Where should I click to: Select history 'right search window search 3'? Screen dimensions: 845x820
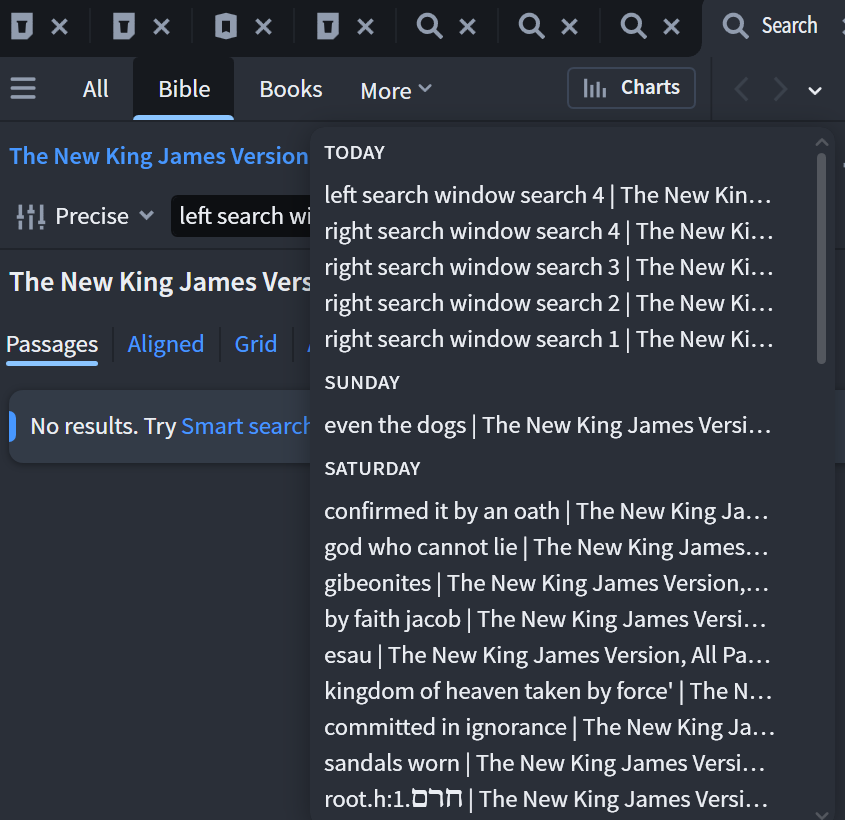pos(548,267)
